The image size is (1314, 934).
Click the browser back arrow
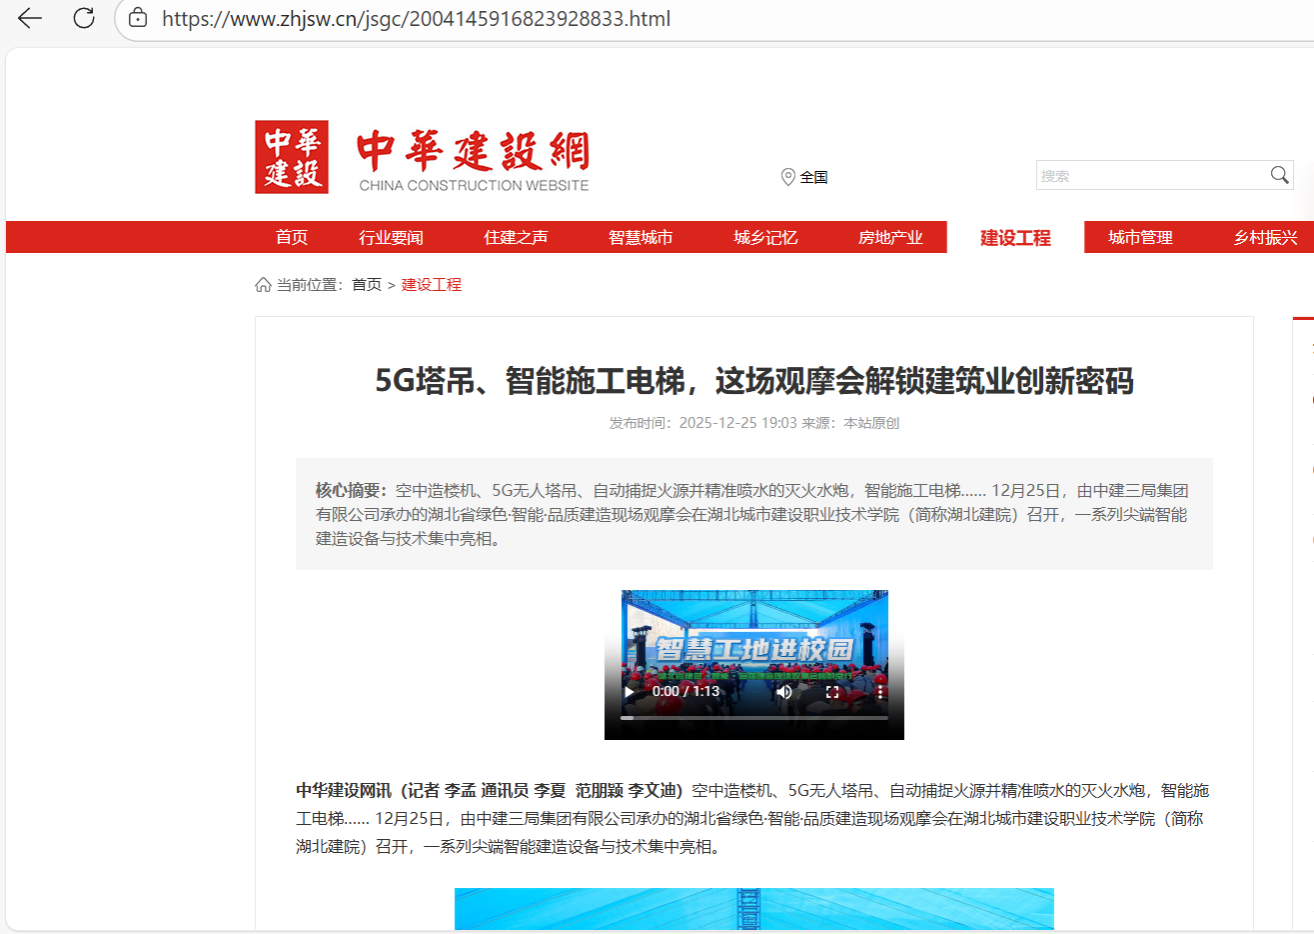[30, 18]
